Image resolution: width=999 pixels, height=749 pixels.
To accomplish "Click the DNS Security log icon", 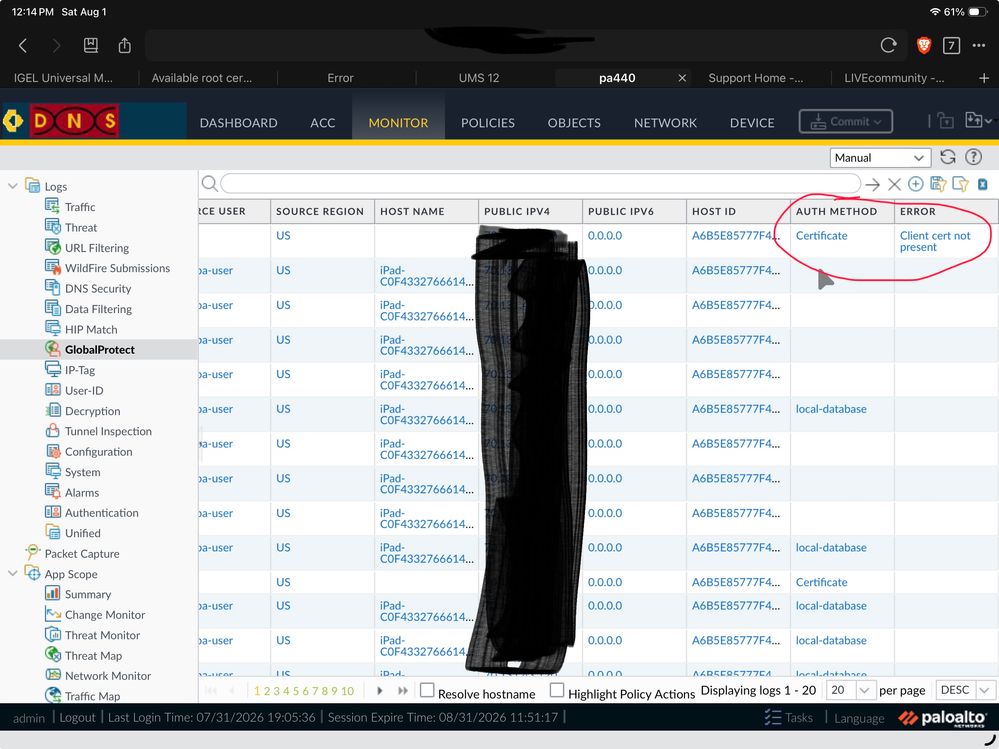I will (x=53, y=288).
